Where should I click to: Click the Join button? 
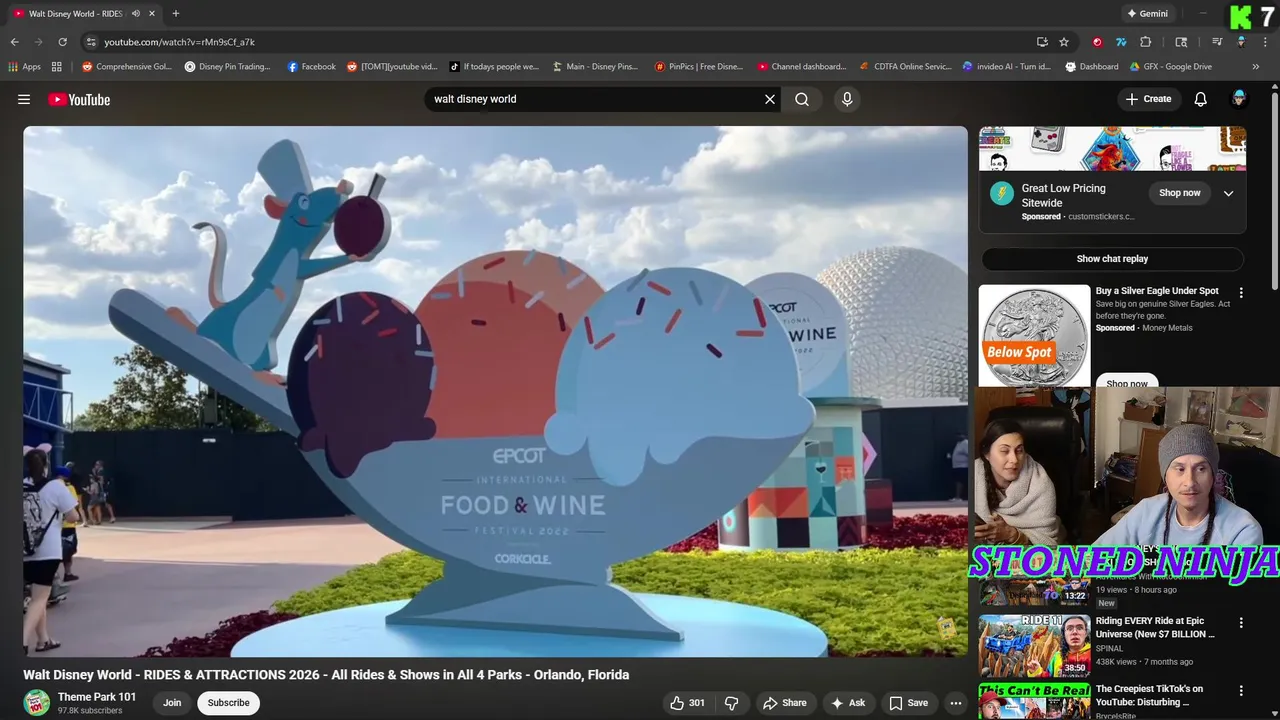click(x=172, y=703)
